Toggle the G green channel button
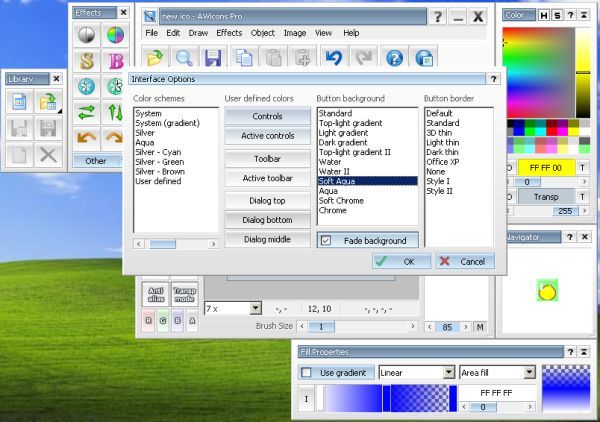 (x=163, y=321)
